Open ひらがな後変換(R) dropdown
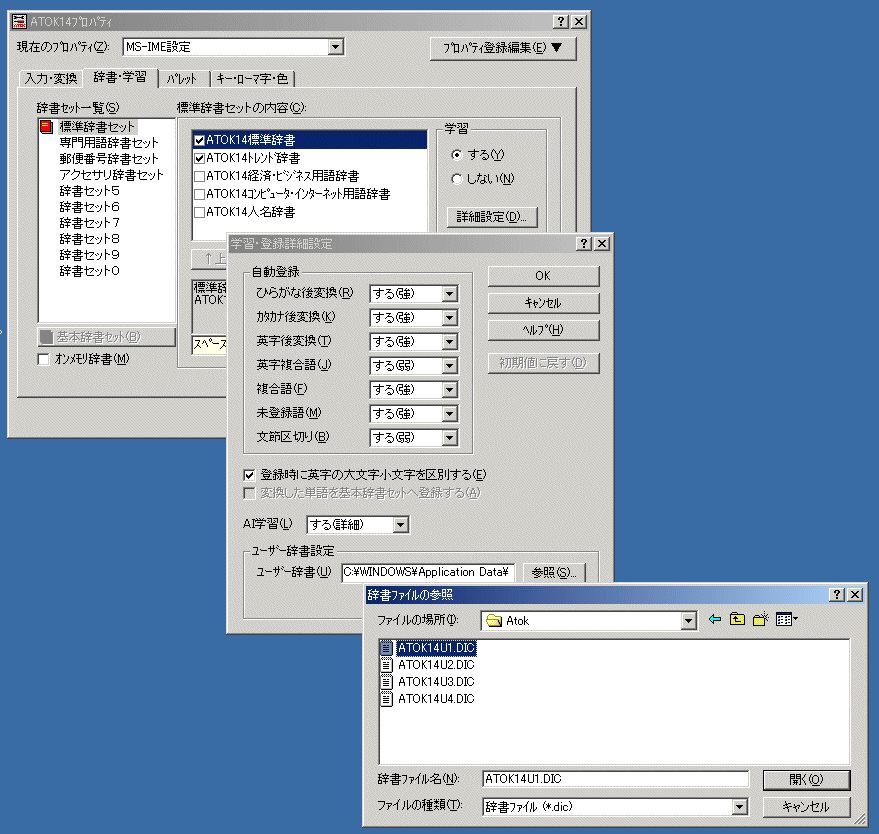The image size is (879, 834). [x=449, y=294]
